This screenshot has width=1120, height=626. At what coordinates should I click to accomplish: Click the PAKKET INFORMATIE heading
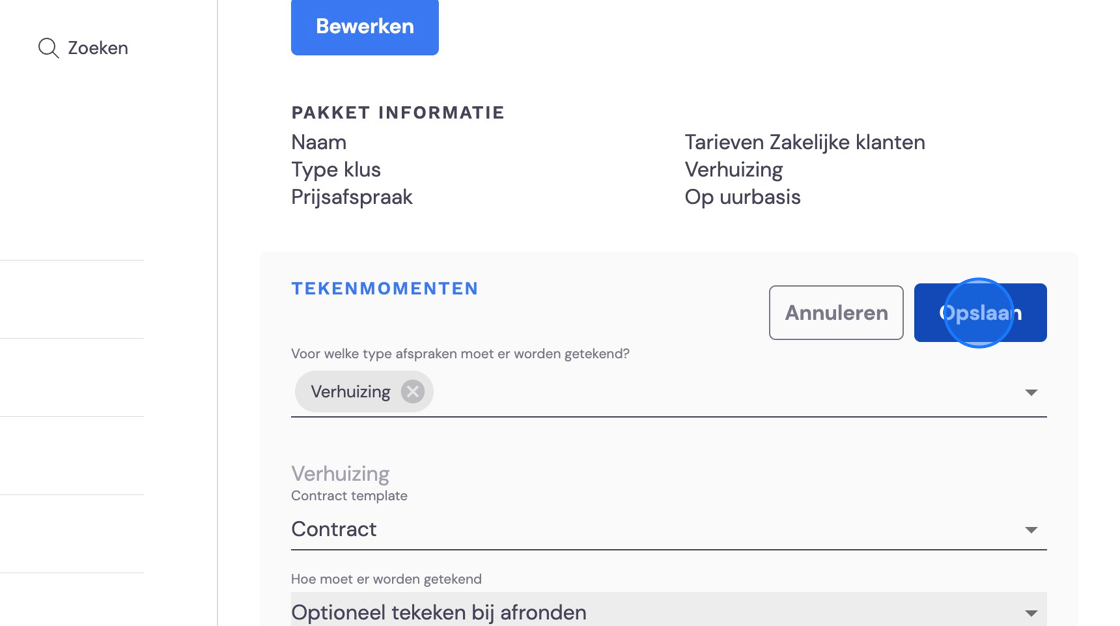click(398, 113)
